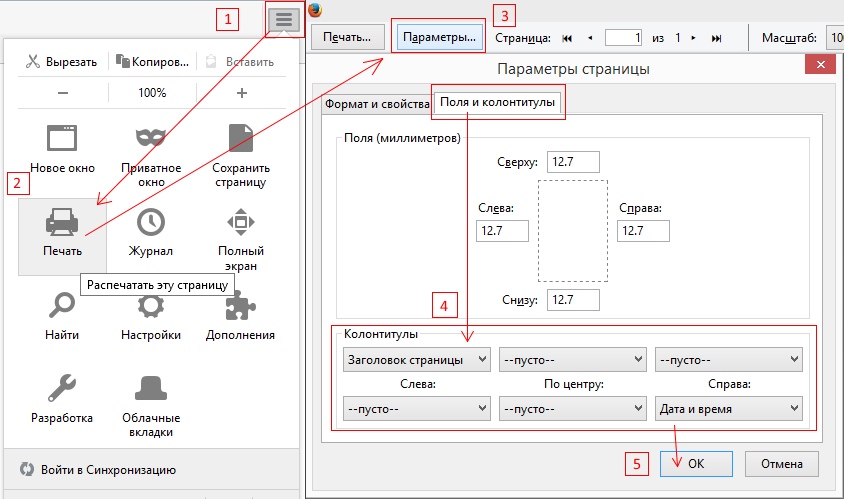Click the top margin 'Сверху' field

pyautogui.click(x=573, y=162)
